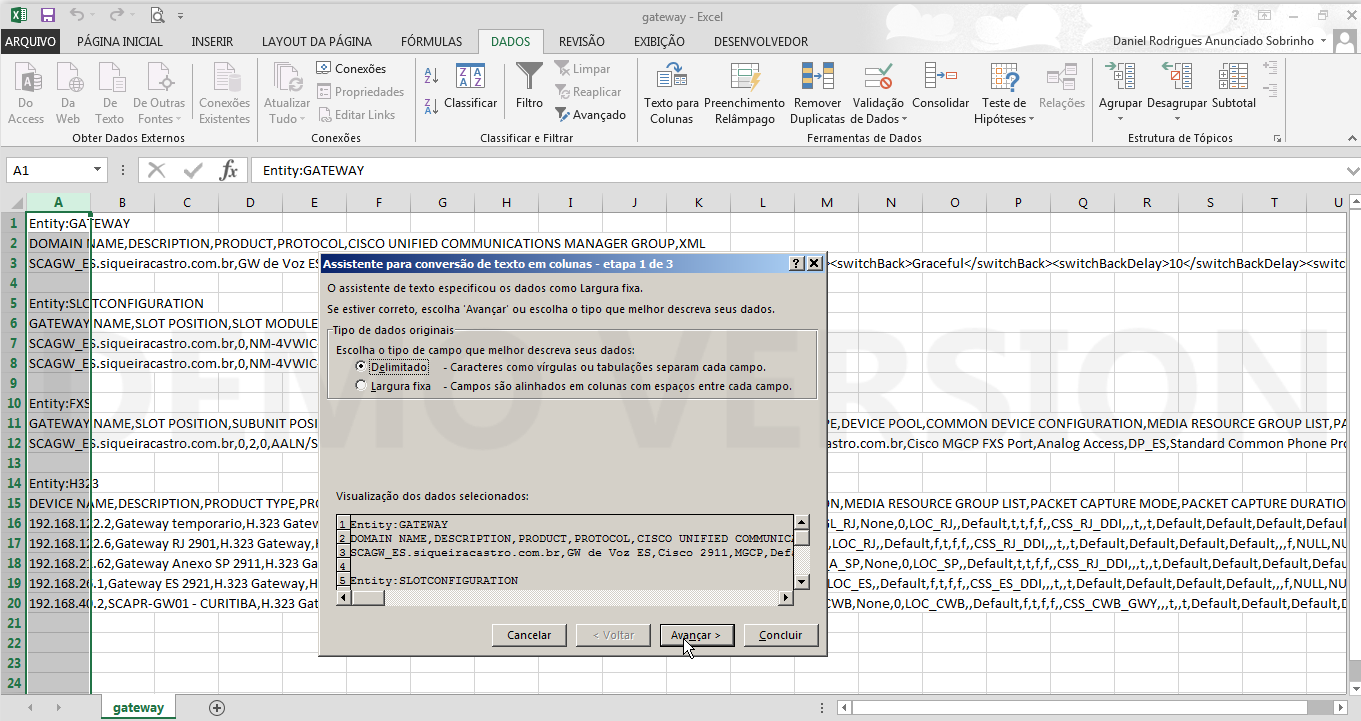Click cell containing Entity:FXS

click(x=59, y=403)
